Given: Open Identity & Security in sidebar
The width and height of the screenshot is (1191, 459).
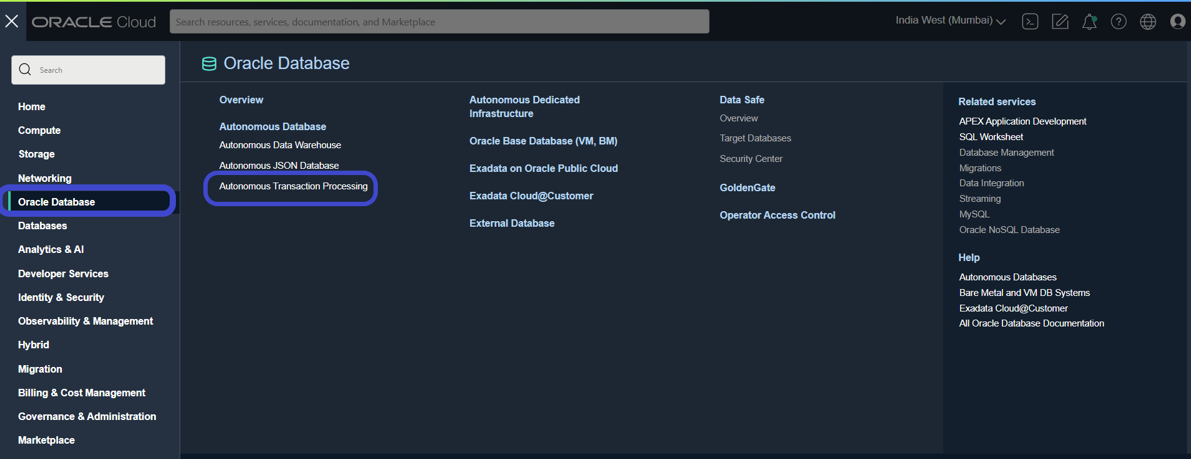Looking at the screenshot, I should click(x=61, y=297).
